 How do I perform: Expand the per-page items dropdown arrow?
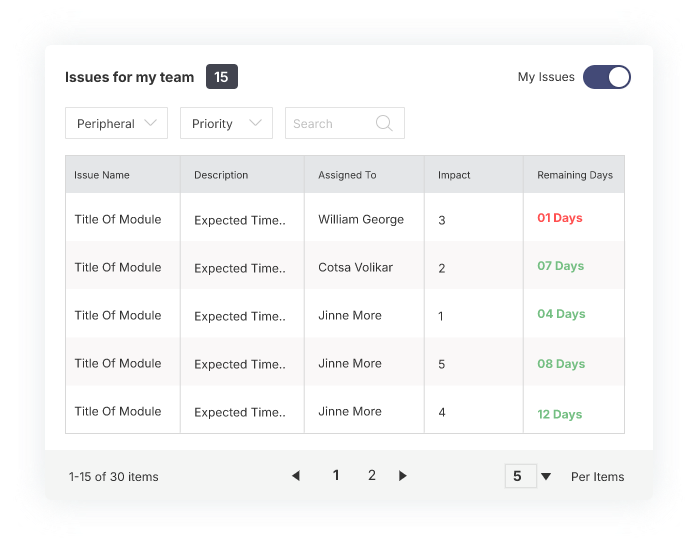tap(546, 477)
